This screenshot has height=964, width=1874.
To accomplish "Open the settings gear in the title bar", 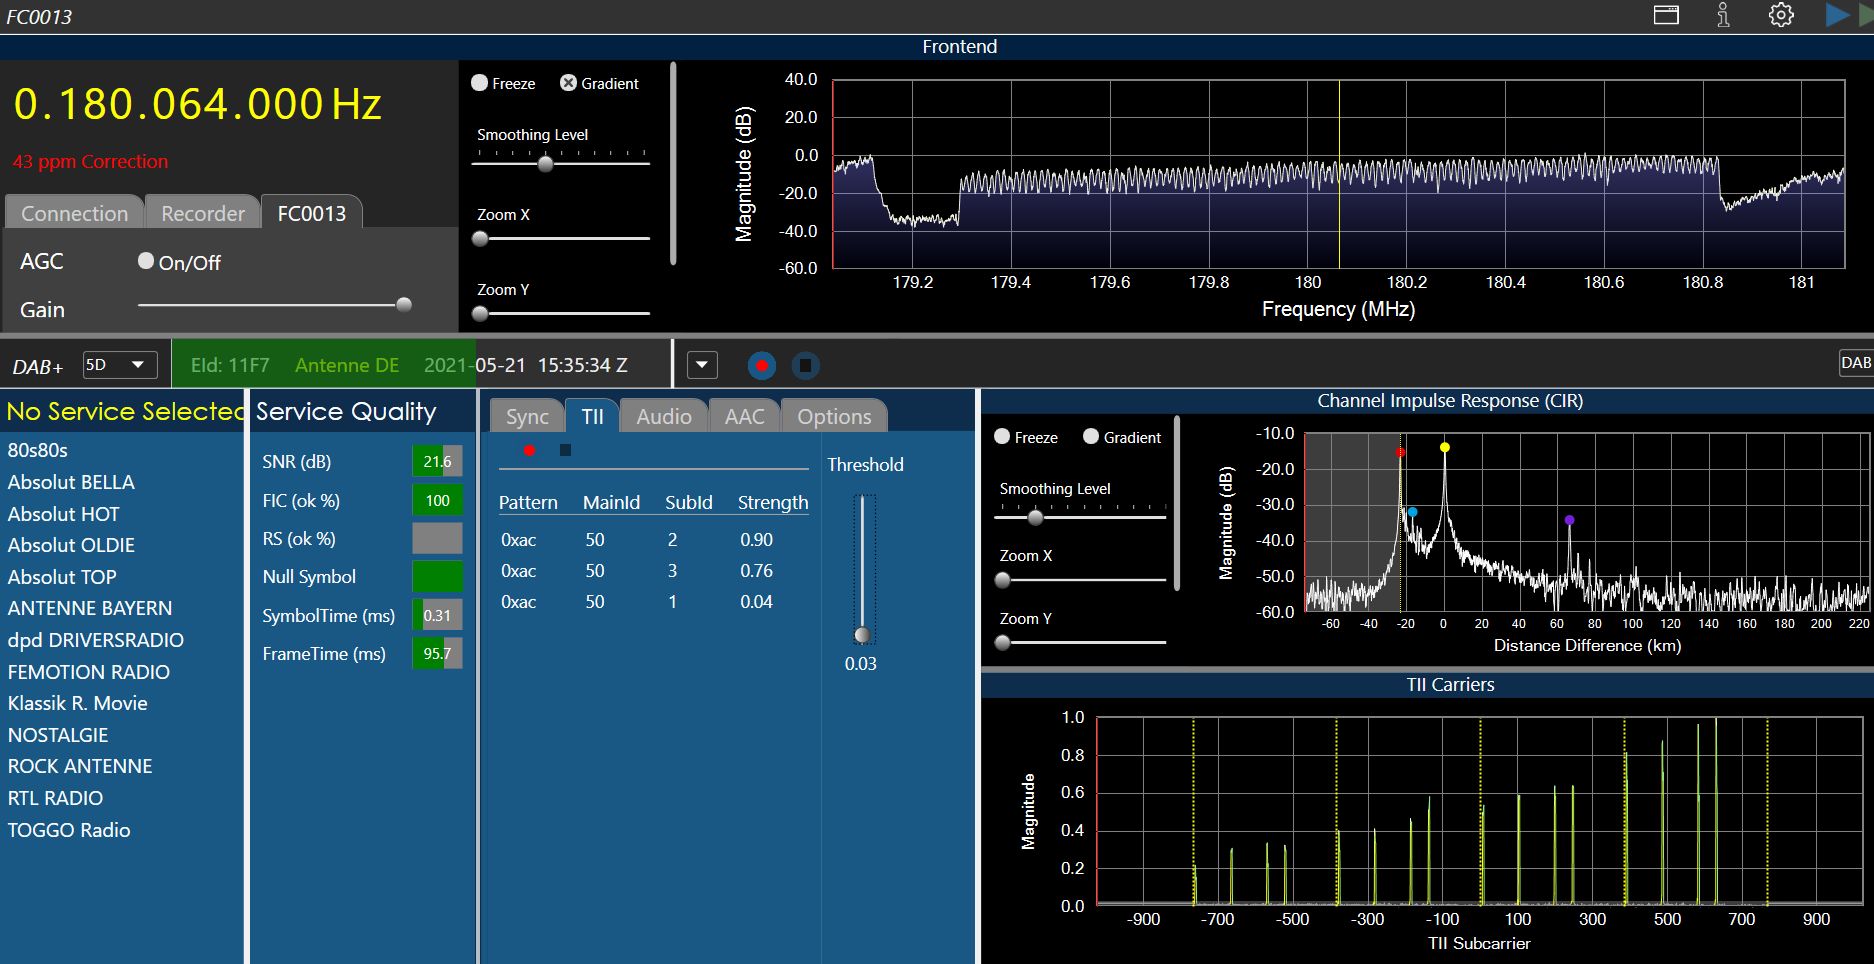I will 1781,15.
